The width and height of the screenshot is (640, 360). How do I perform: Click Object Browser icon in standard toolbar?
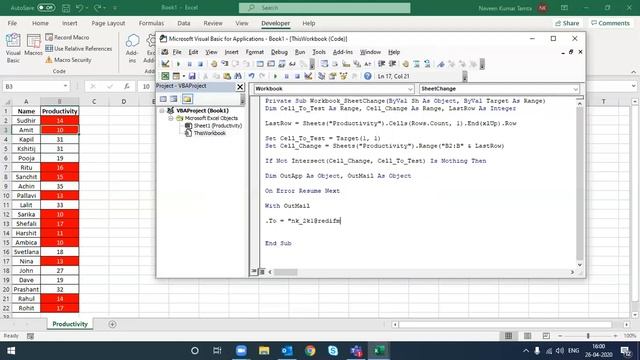tap(344, 76)
